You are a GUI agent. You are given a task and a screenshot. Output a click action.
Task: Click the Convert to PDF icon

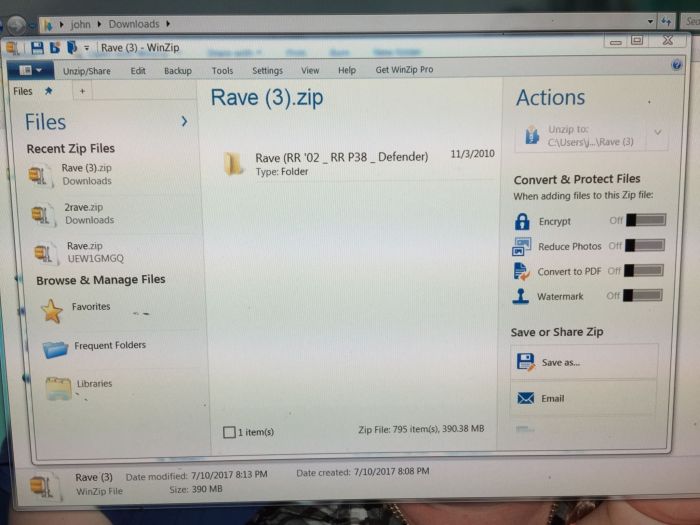click(x=521, y=271)
